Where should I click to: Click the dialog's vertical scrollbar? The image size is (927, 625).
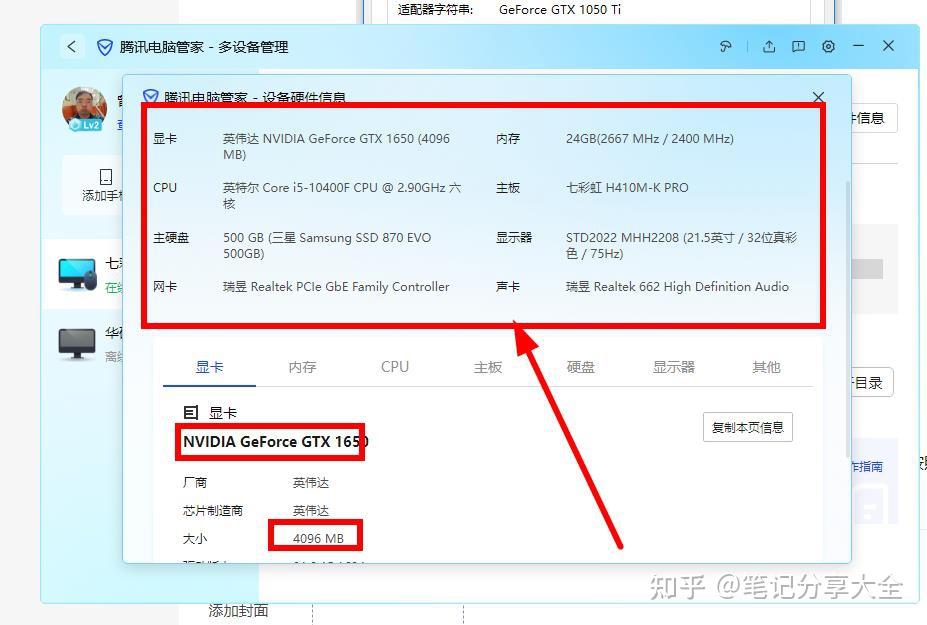(x=848, y=319)
